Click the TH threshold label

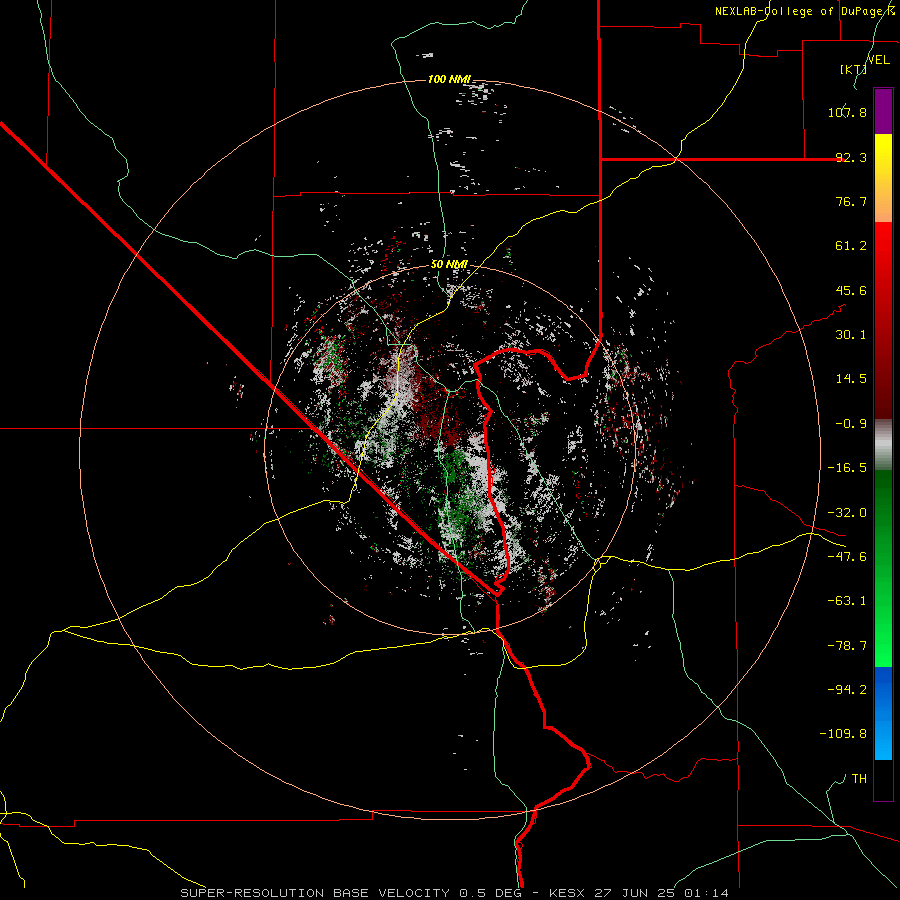(859, 779)
